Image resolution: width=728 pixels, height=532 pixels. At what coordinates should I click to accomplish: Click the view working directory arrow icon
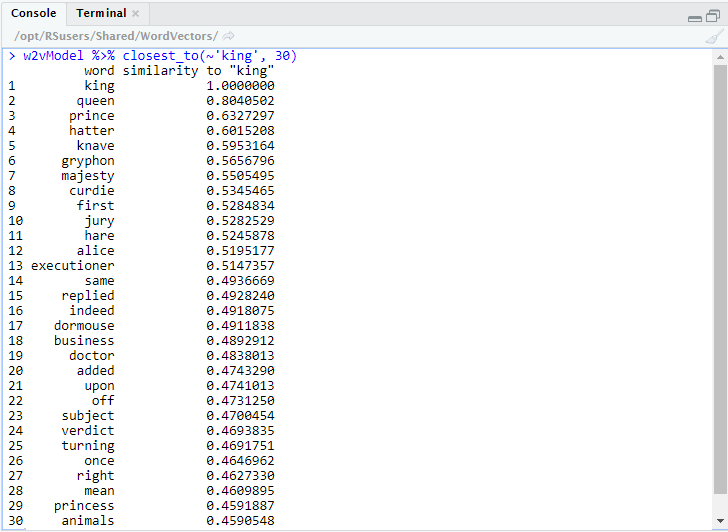[x=229, y=36]
